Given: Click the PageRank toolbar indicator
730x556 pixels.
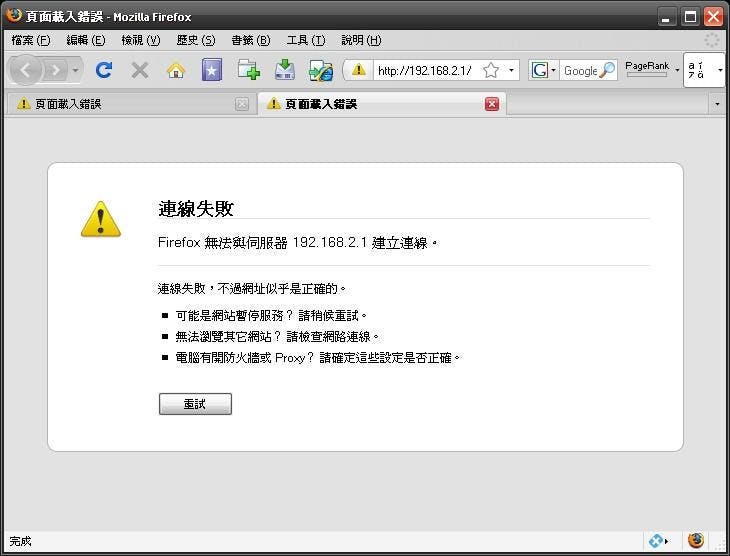Looking at the screenshot, I should 647,69.
